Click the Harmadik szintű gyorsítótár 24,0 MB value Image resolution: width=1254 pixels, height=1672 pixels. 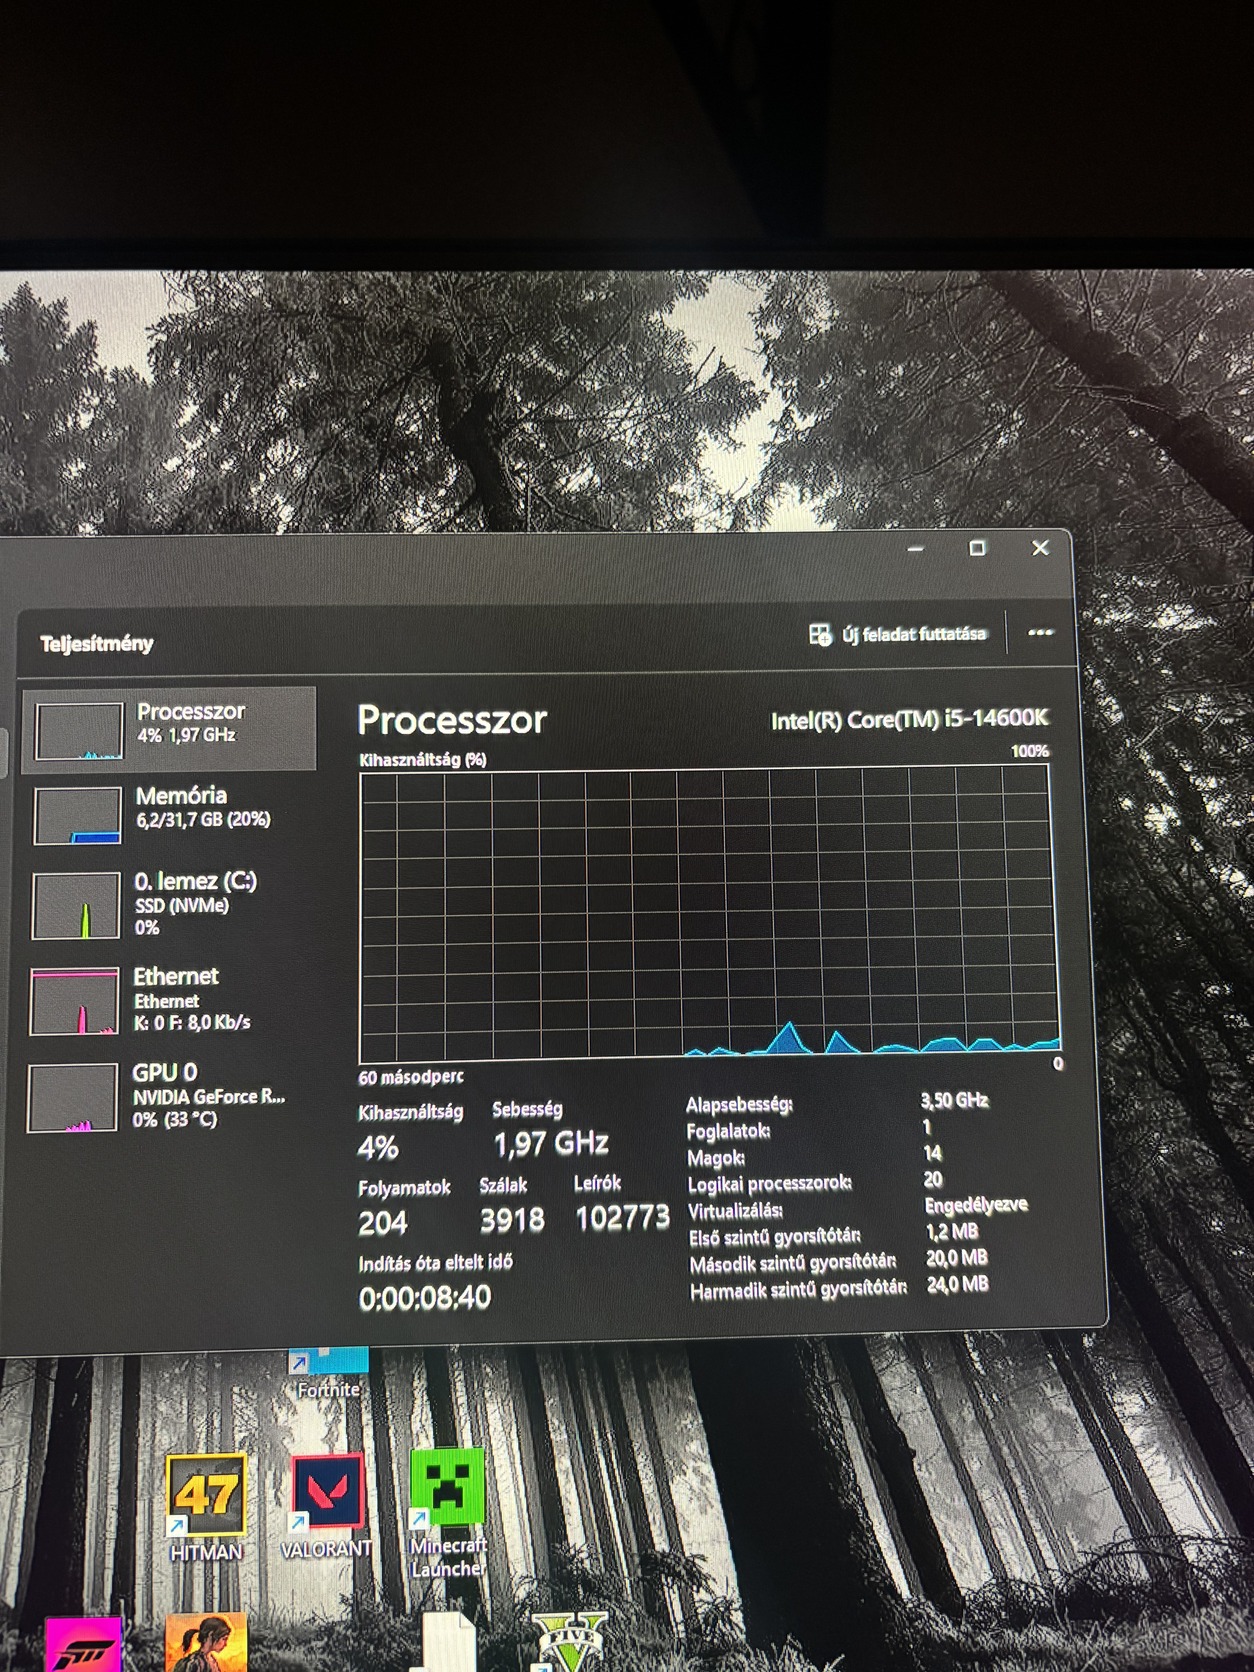click(x=958, y=1283)
